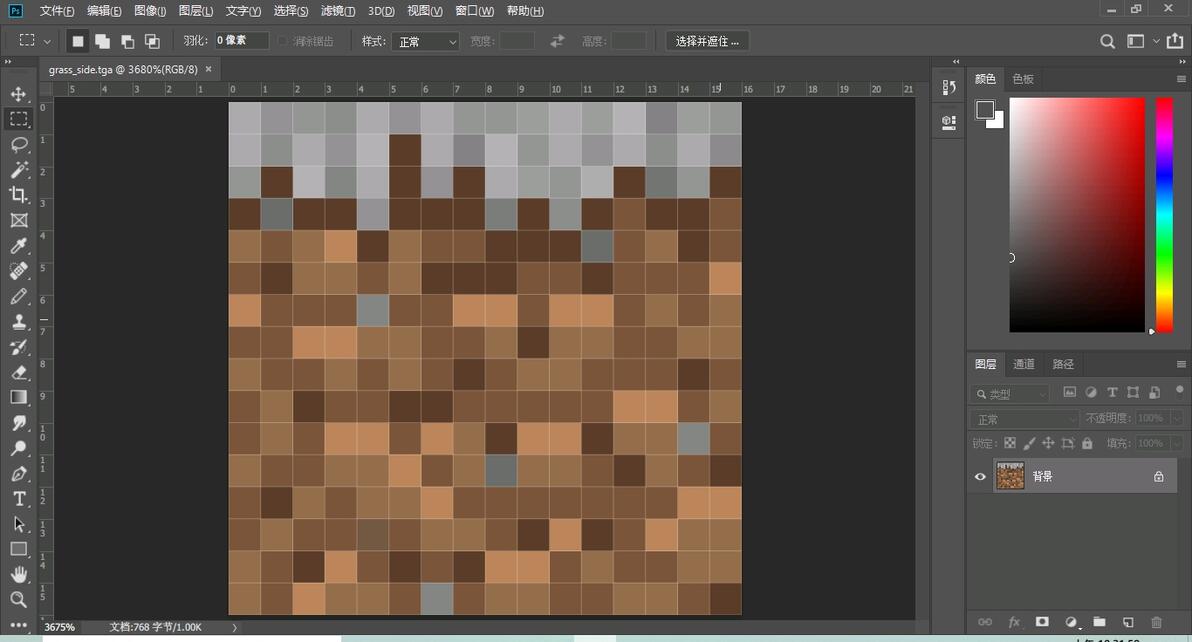Click the rainbow hue slider bar

pyautogui.click(x=1164, y=215)
